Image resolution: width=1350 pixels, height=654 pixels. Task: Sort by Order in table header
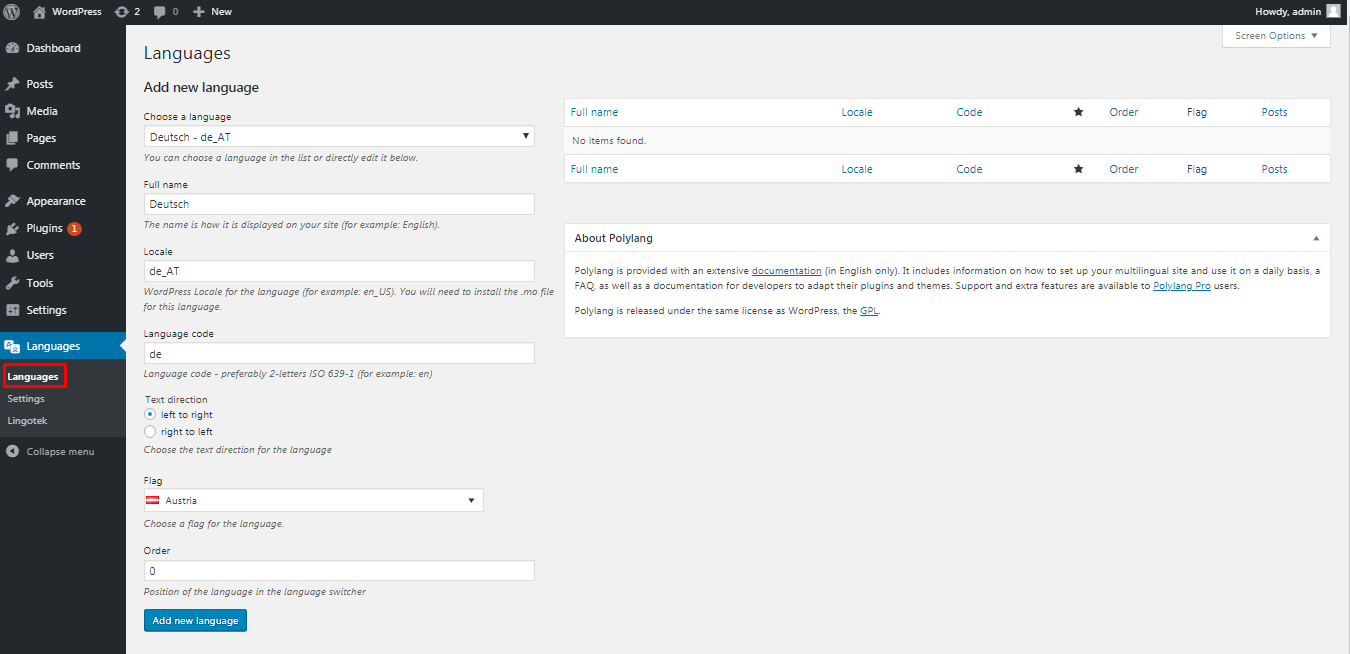pyautogui.click(x=1124, y=112)
